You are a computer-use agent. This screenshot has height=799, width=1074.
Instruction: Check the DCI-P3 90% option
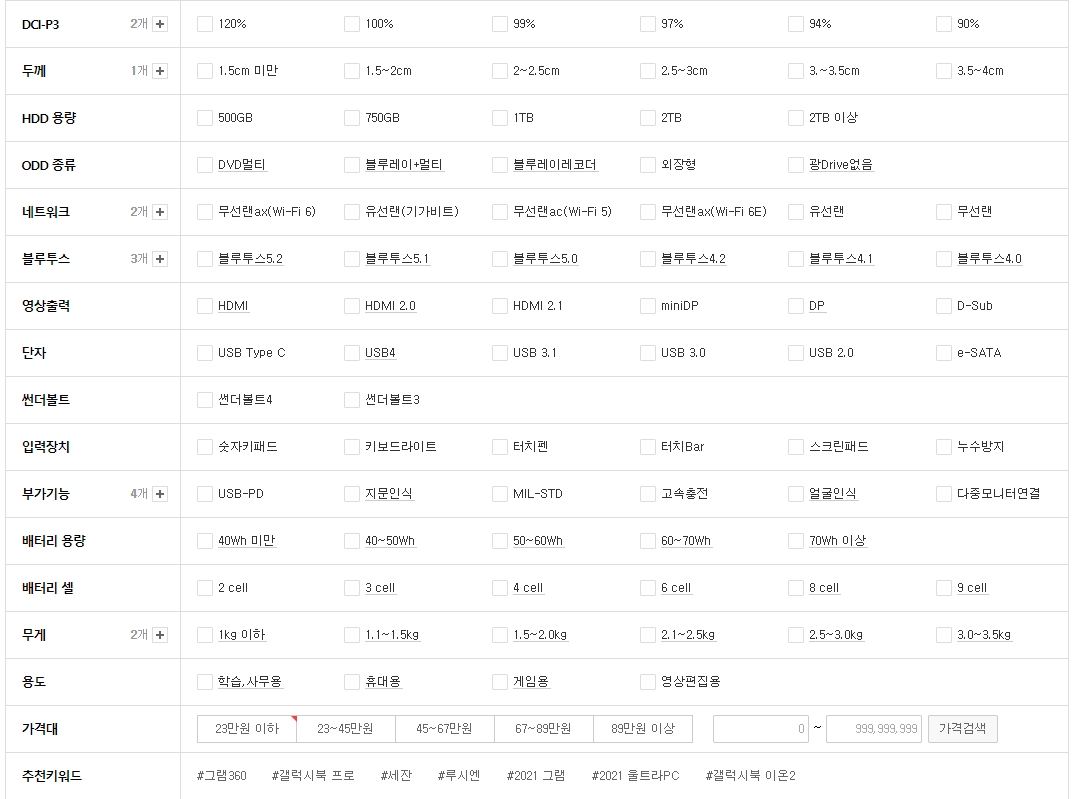[944, 24]
